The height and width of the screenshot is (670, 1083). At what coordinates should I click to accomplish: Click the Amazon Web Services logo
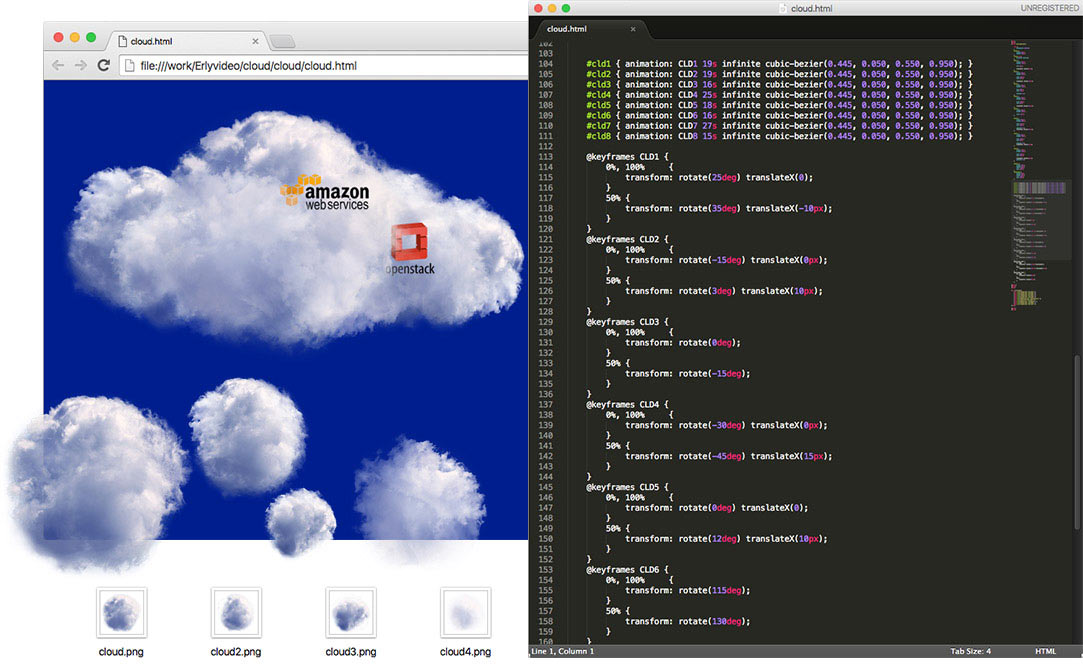[x=324, y=191]
